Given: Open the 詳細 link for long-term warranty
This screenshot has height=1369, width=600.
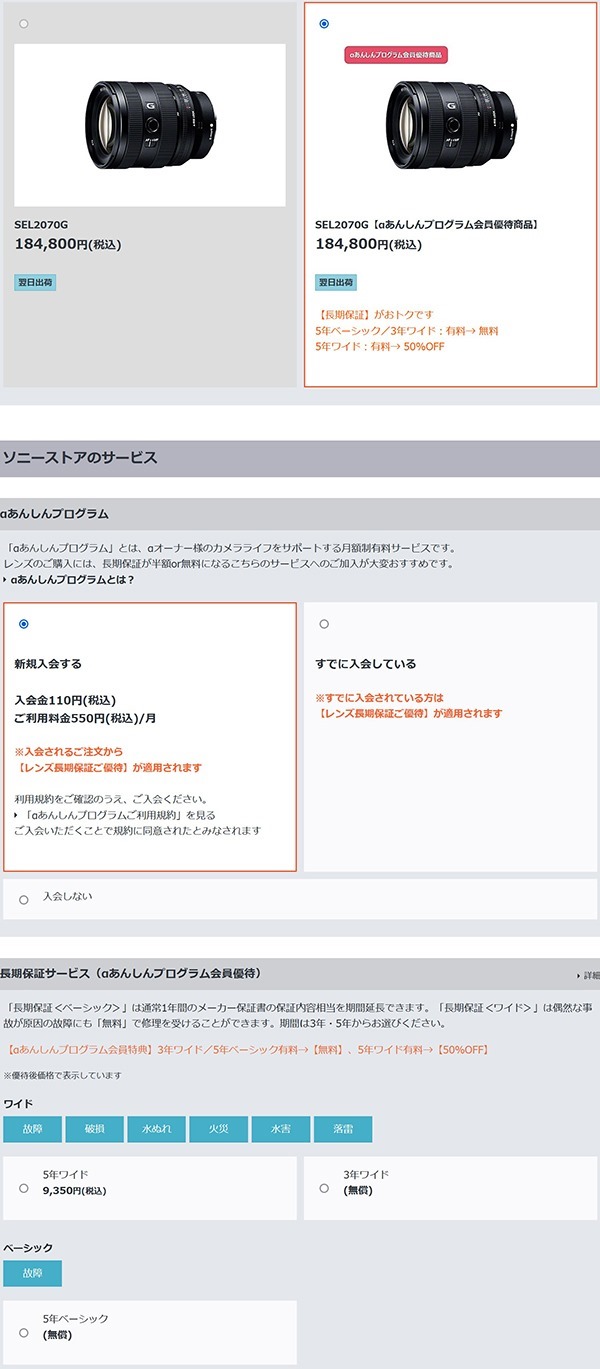Looking at the screenshot, I should click(x=588, y=975).
